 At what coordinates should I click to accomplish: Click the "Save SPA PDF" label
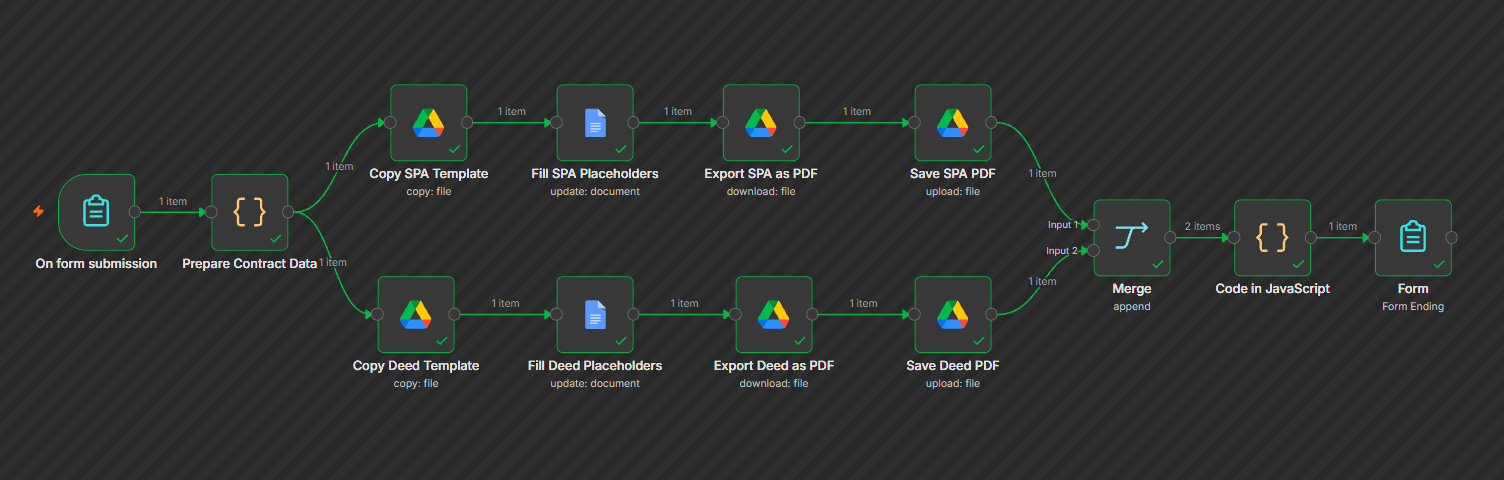[953, 174]
